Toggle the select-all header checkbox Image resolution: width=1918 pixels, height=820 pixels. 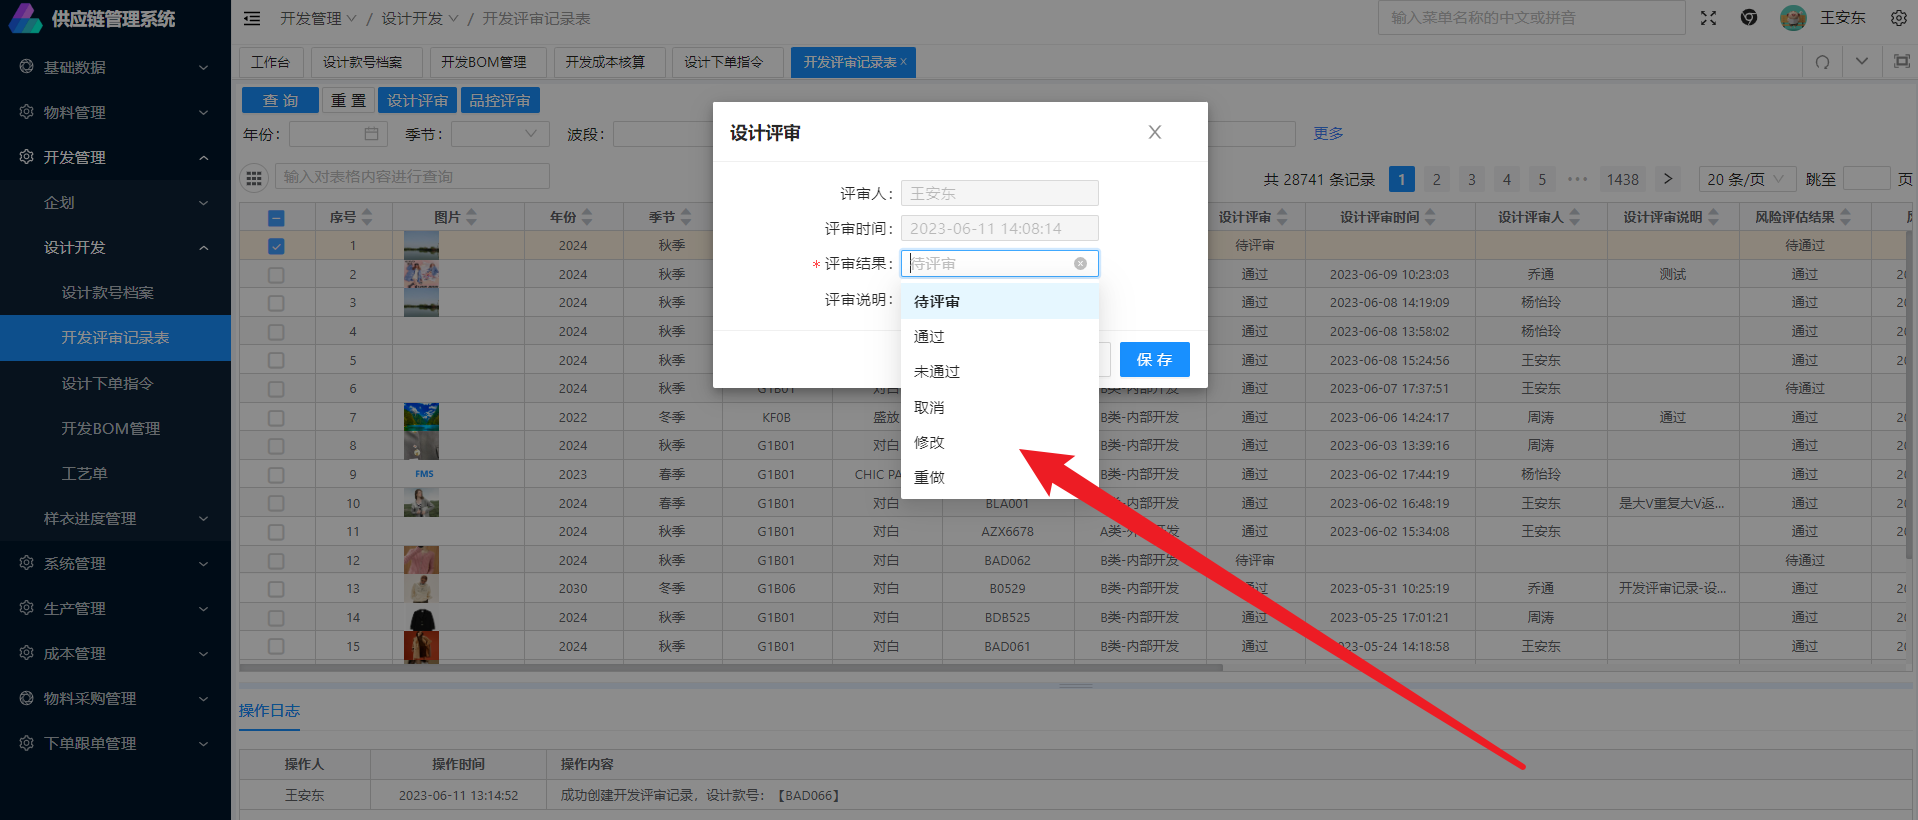pos(276,218)
